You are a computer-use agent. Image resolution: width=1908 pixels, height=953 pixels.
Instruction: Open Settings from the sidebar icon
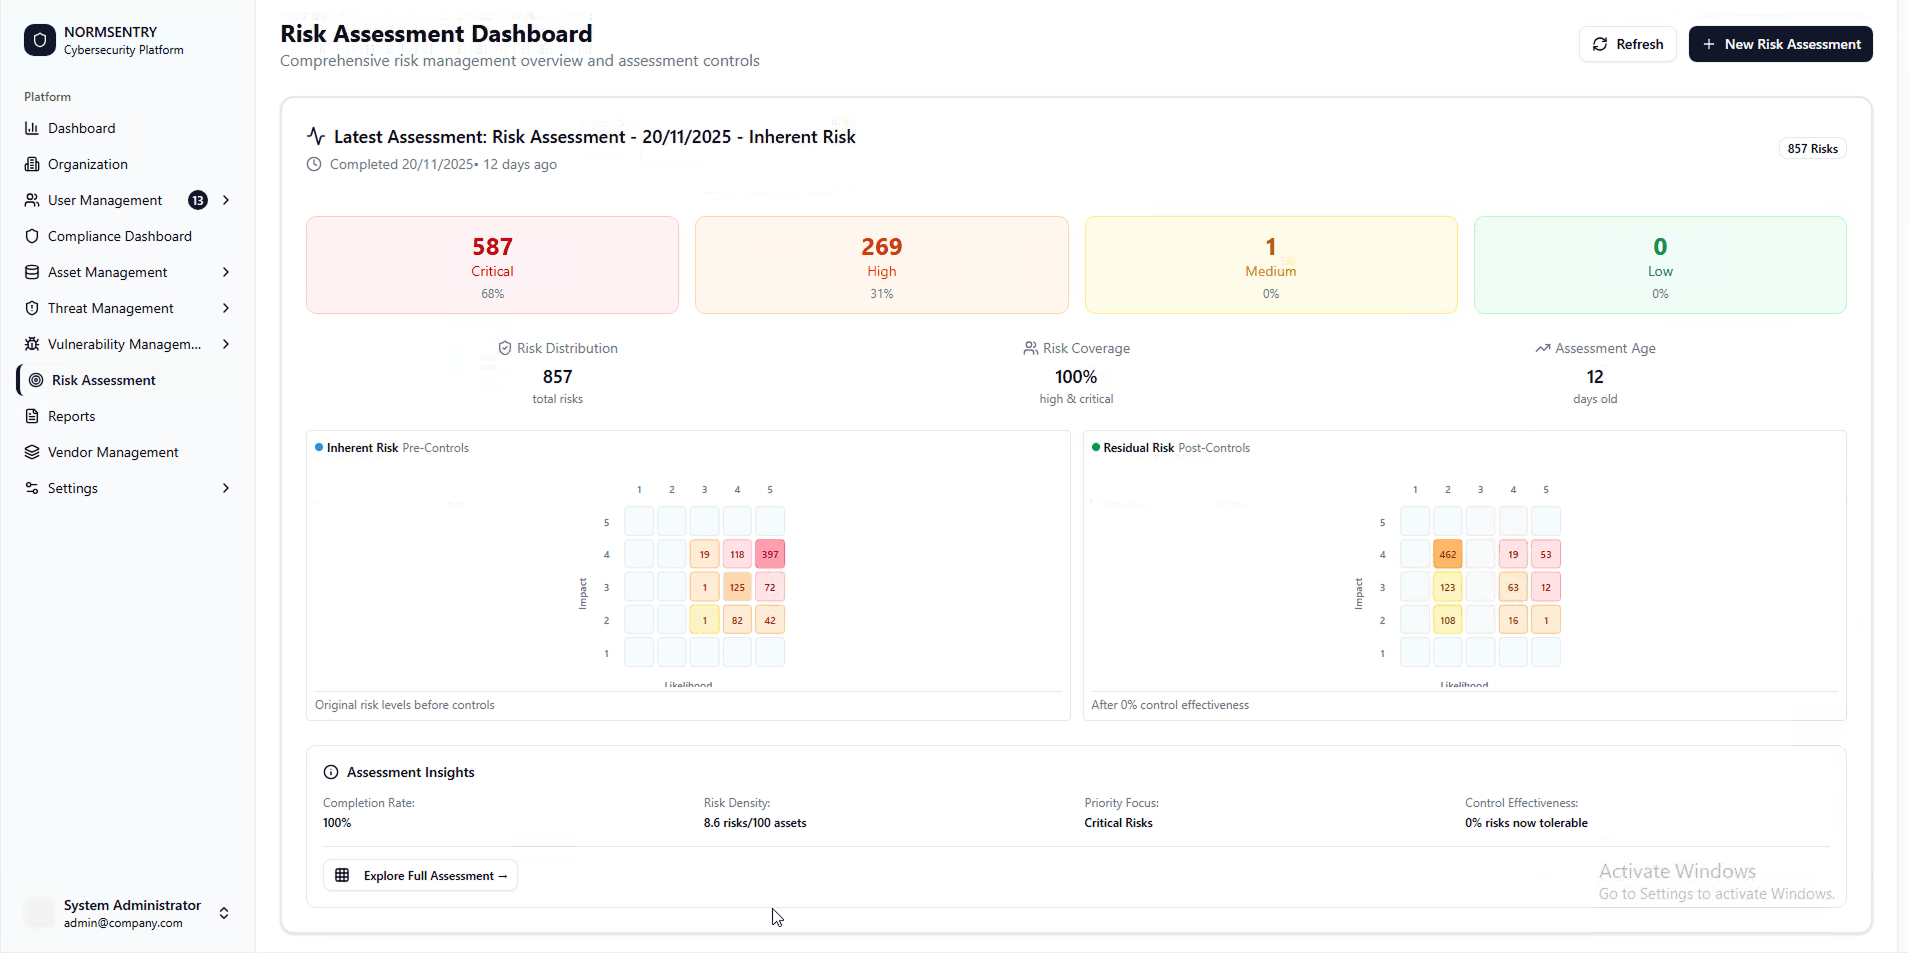[x=33, y=488]
